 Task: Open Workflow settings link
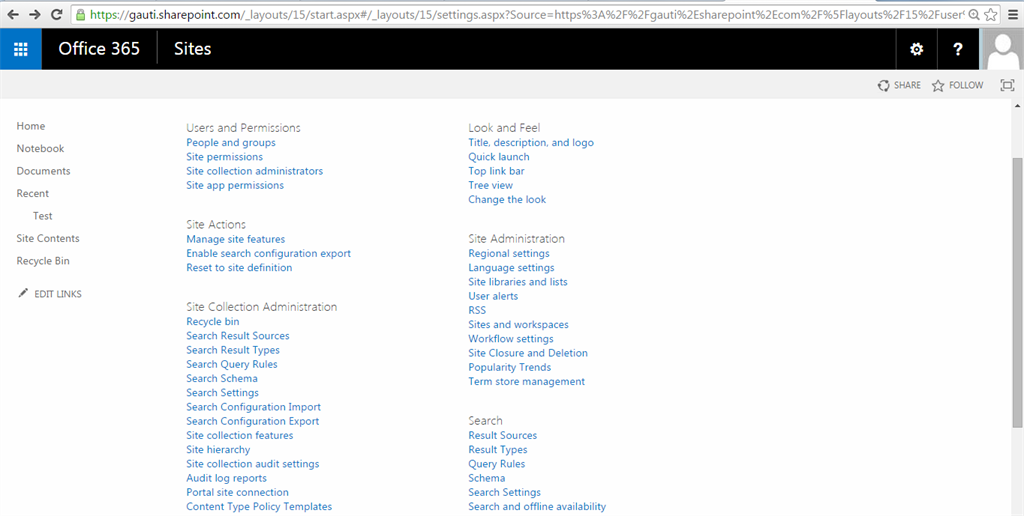511,339
